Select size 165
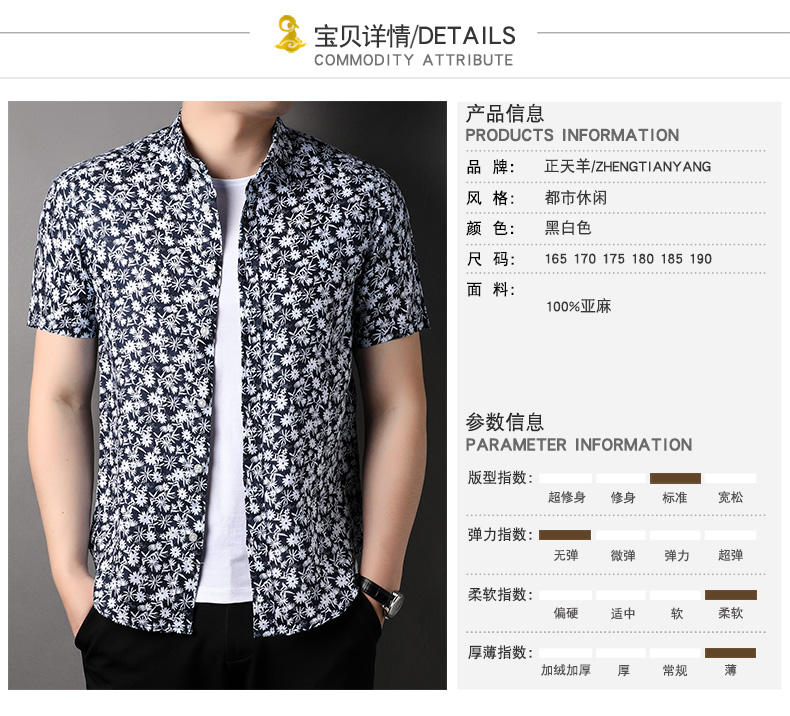Image resolution: width=790 pixels, height=716 pixels. click(x=556, y=259)
